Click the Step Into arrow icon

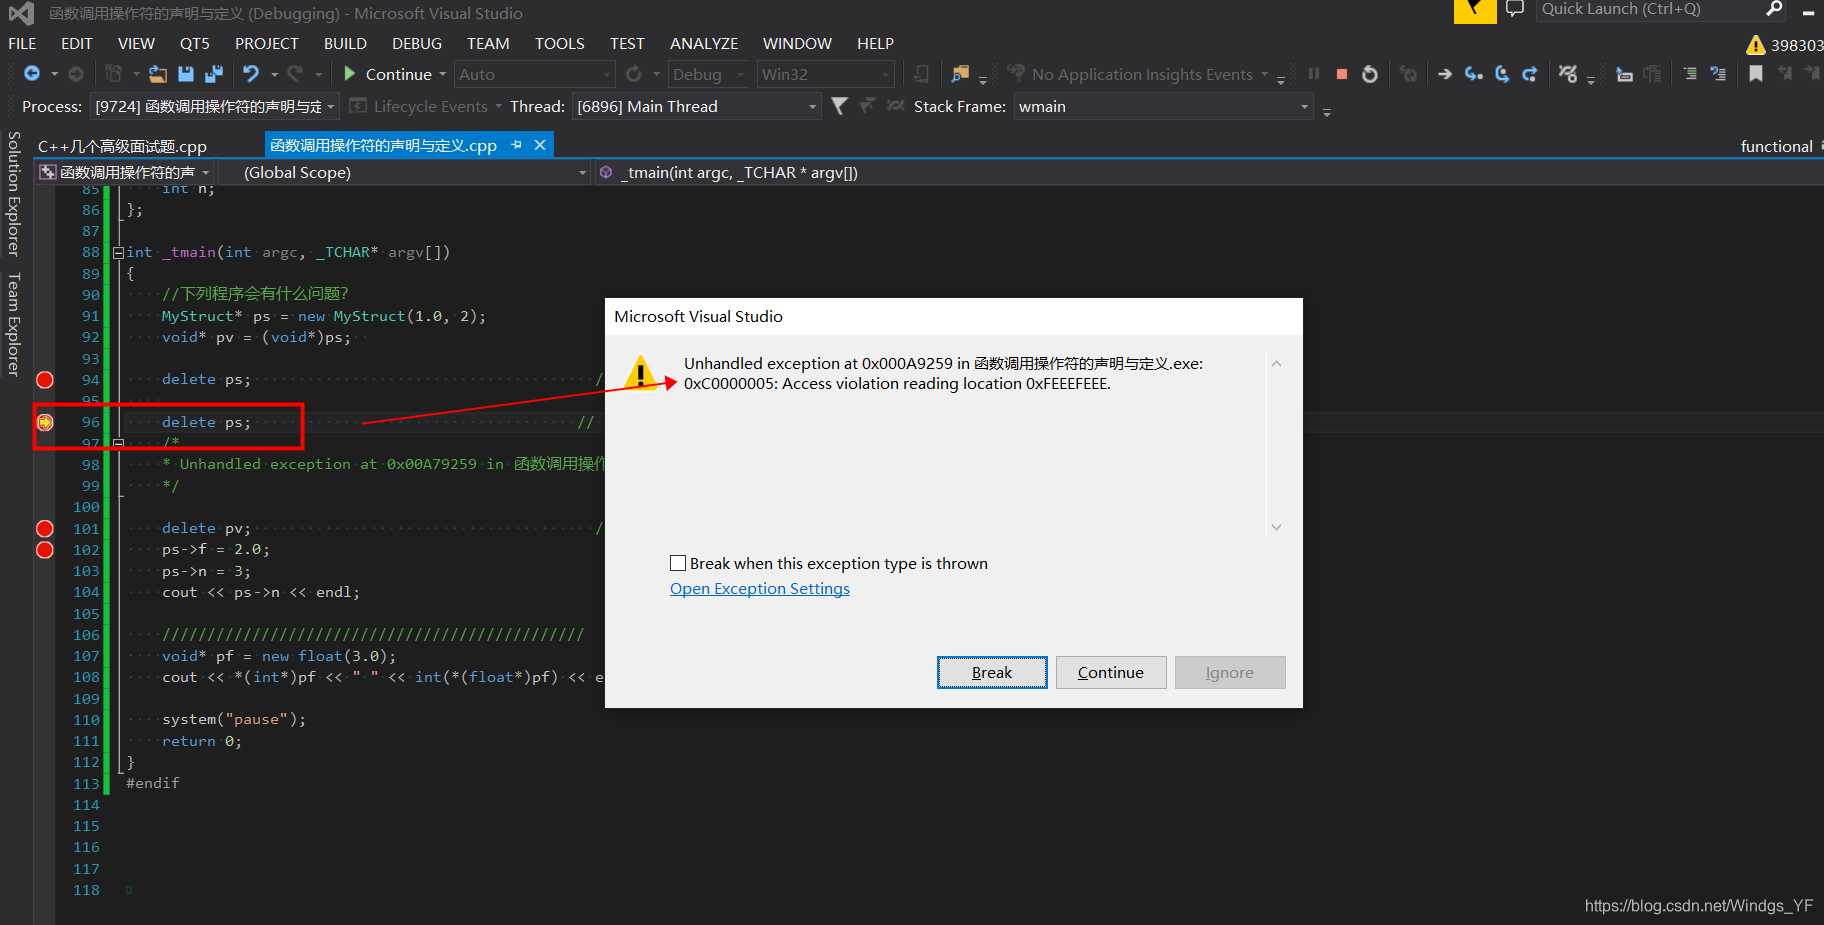click(1473, 74)
